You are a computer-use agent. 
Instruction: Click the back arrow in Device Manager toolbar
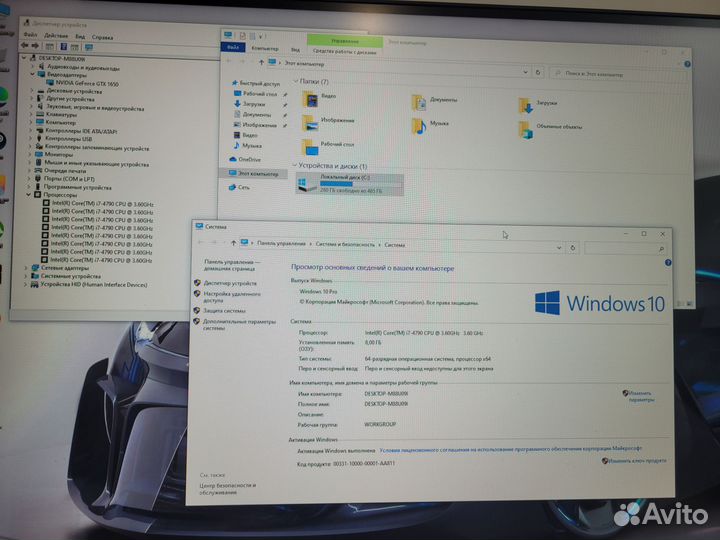point(24,45)
